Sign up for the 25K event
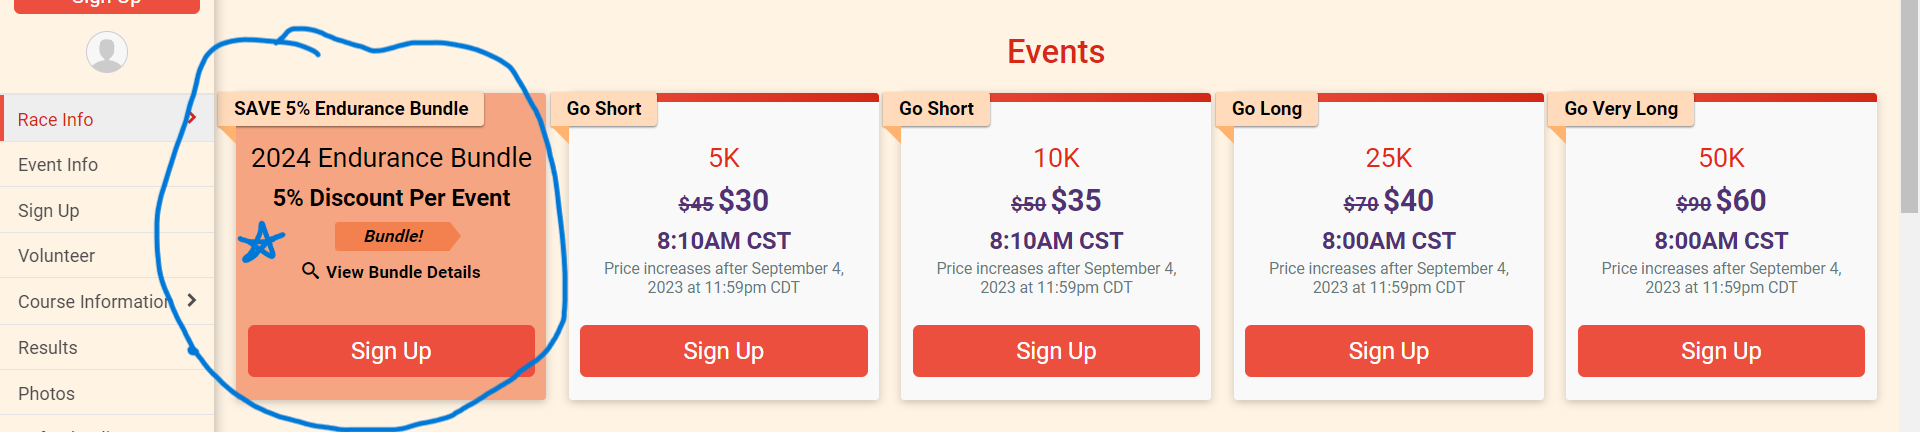The image size is (1920, 432). (x=1389, y=351)
